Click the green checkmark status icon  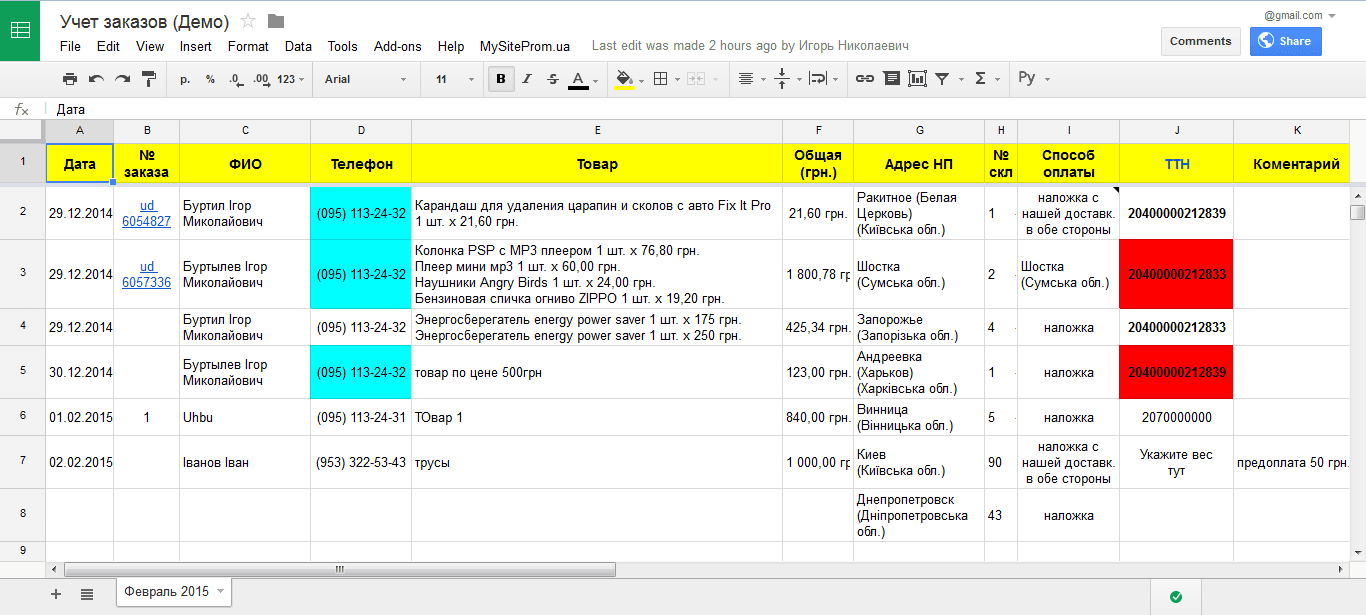pos(1176,597)
